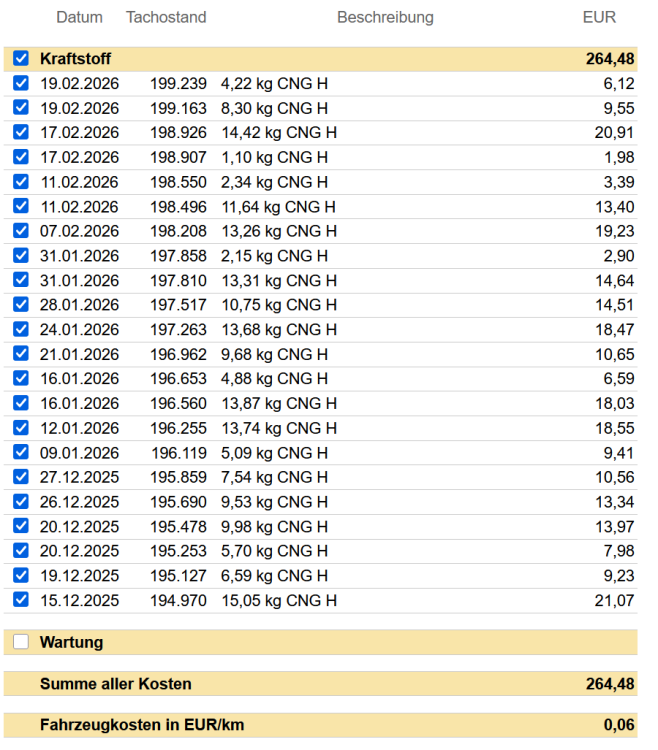658x750 pixels.
Task: Select the Summe aller Kosten row
Action: (x=320, y=684)
